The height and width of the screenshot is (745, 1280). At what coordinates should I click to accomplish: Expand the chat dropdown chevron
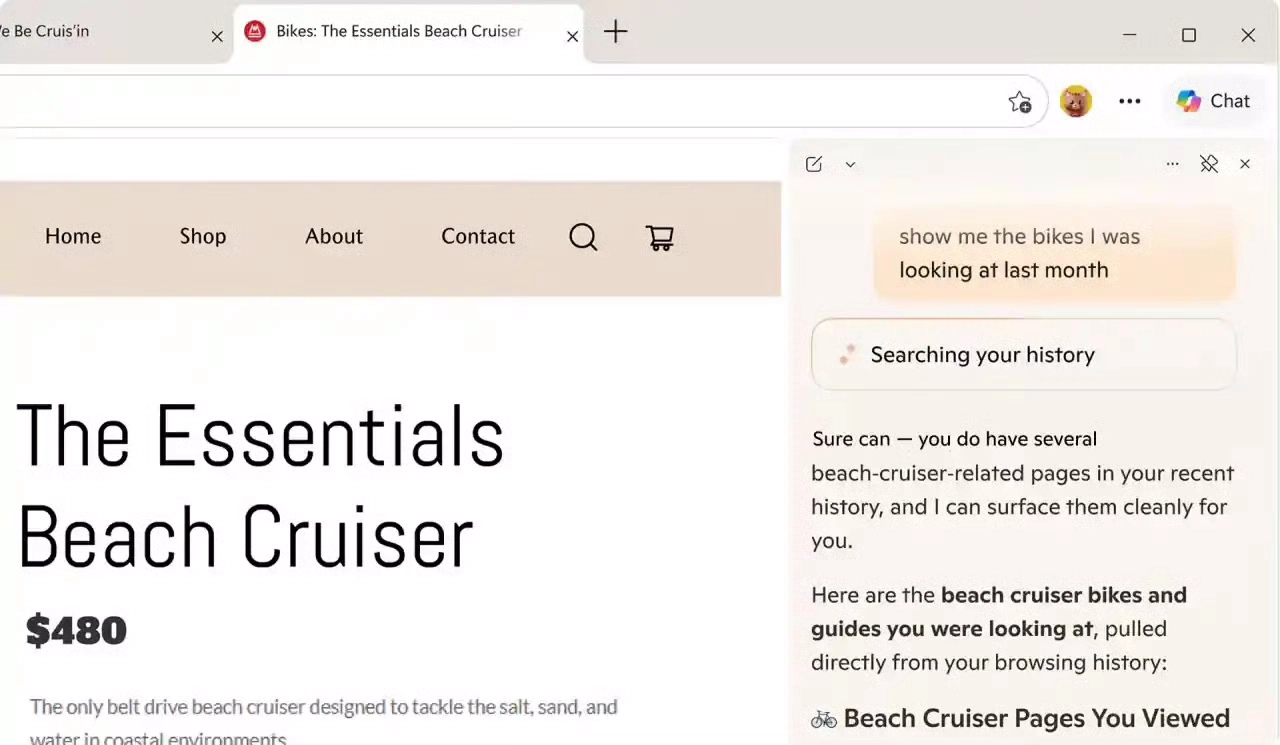point(850,164)
